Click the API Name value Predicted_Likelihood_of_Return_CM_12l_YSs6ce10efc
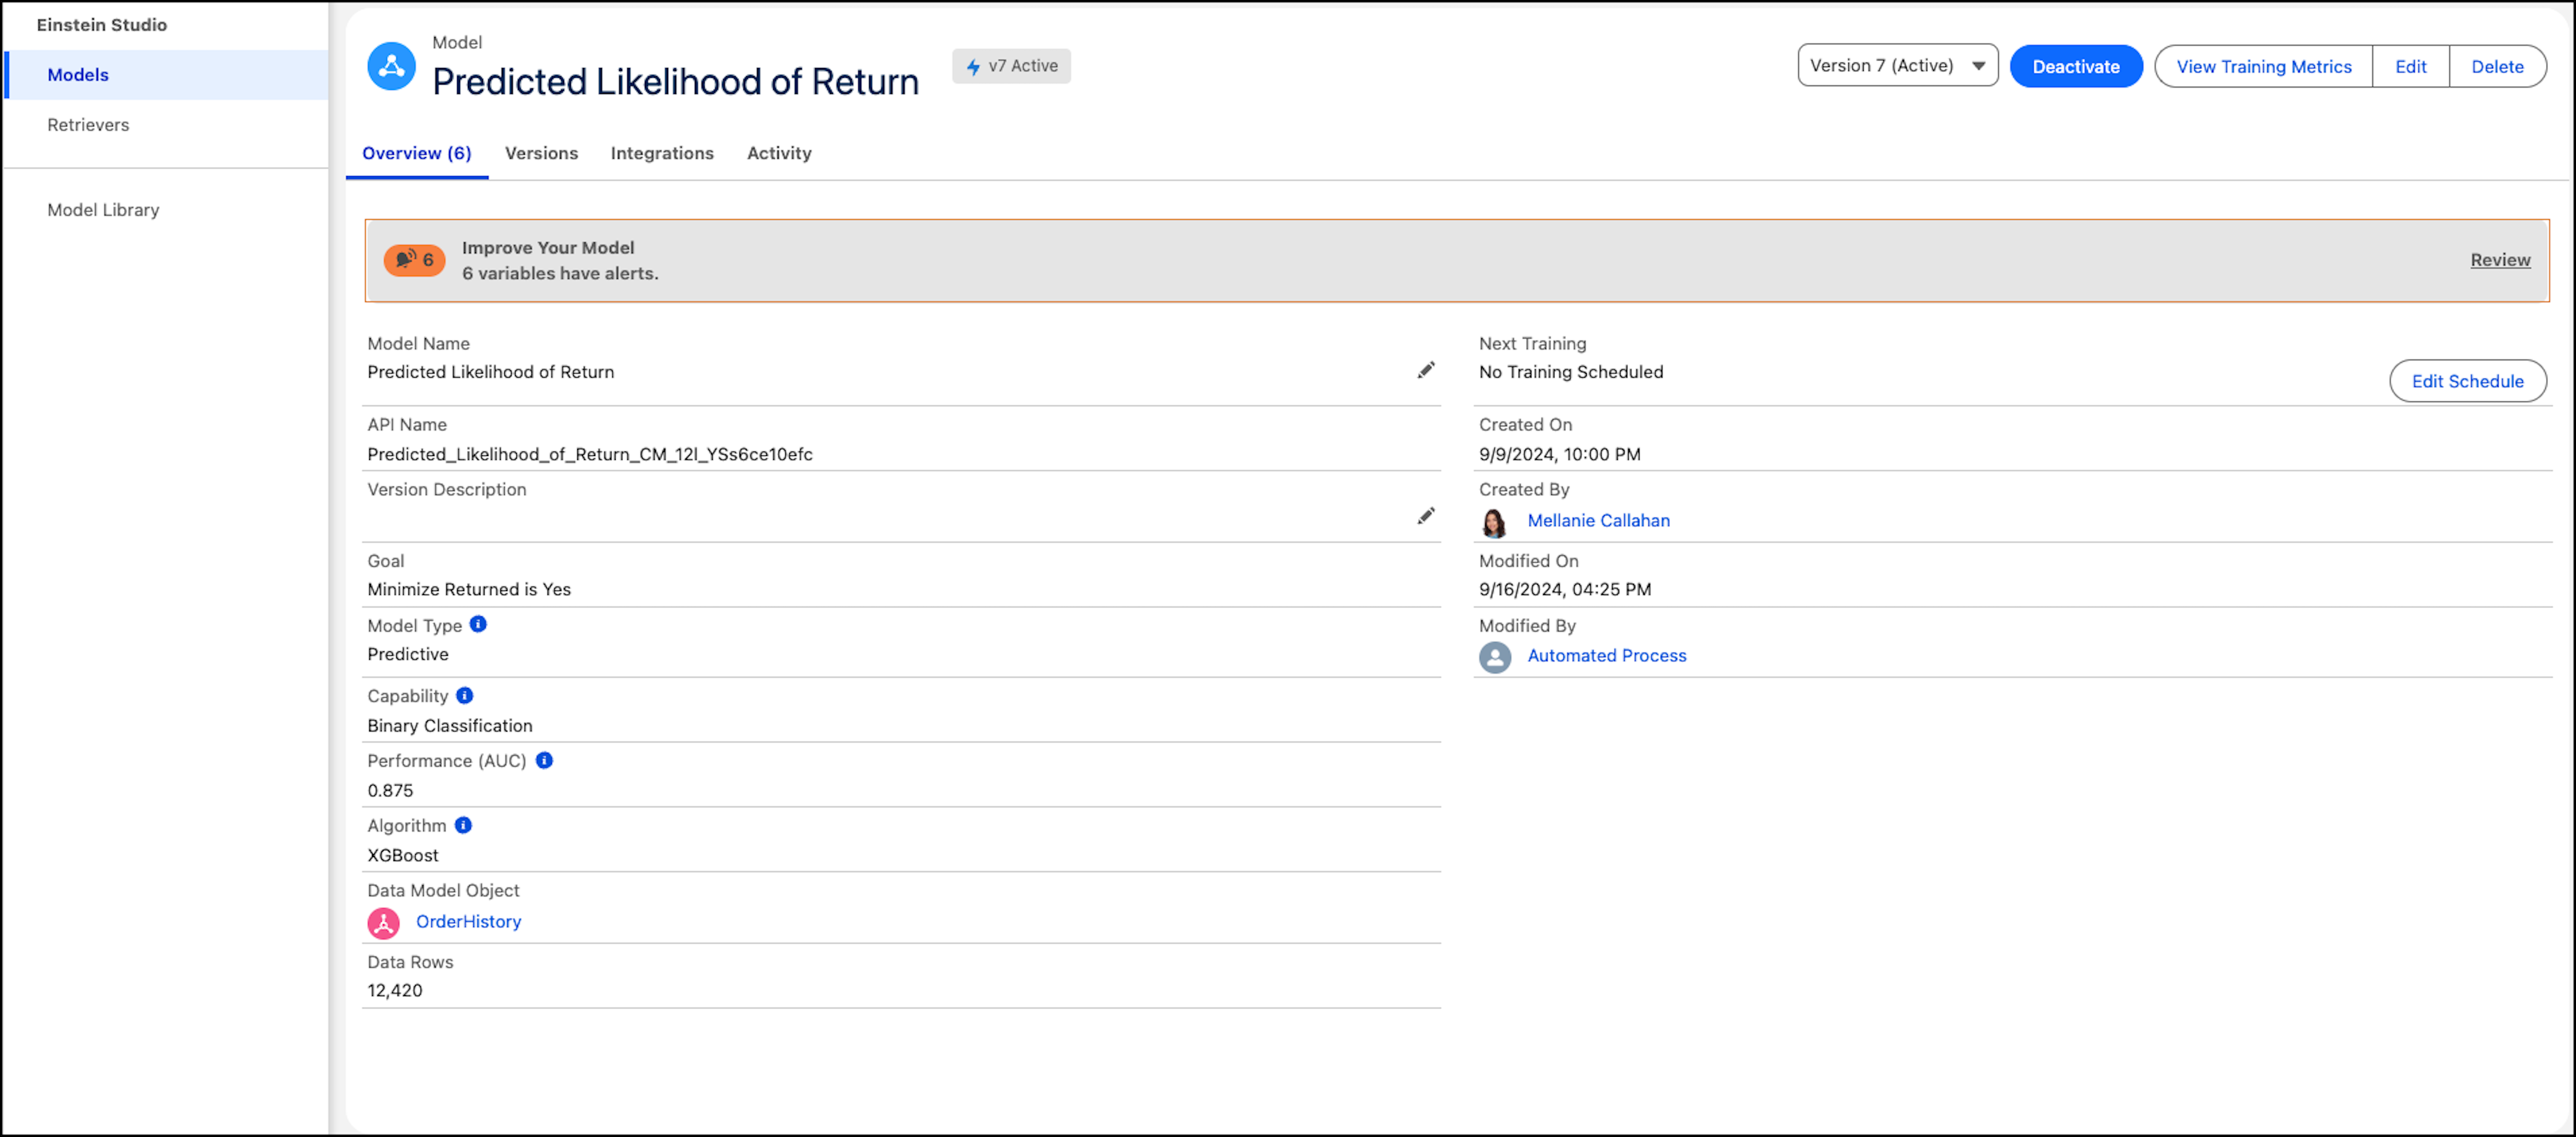The width and height of the screenshot is (2576, 1137). pos(590,454)
